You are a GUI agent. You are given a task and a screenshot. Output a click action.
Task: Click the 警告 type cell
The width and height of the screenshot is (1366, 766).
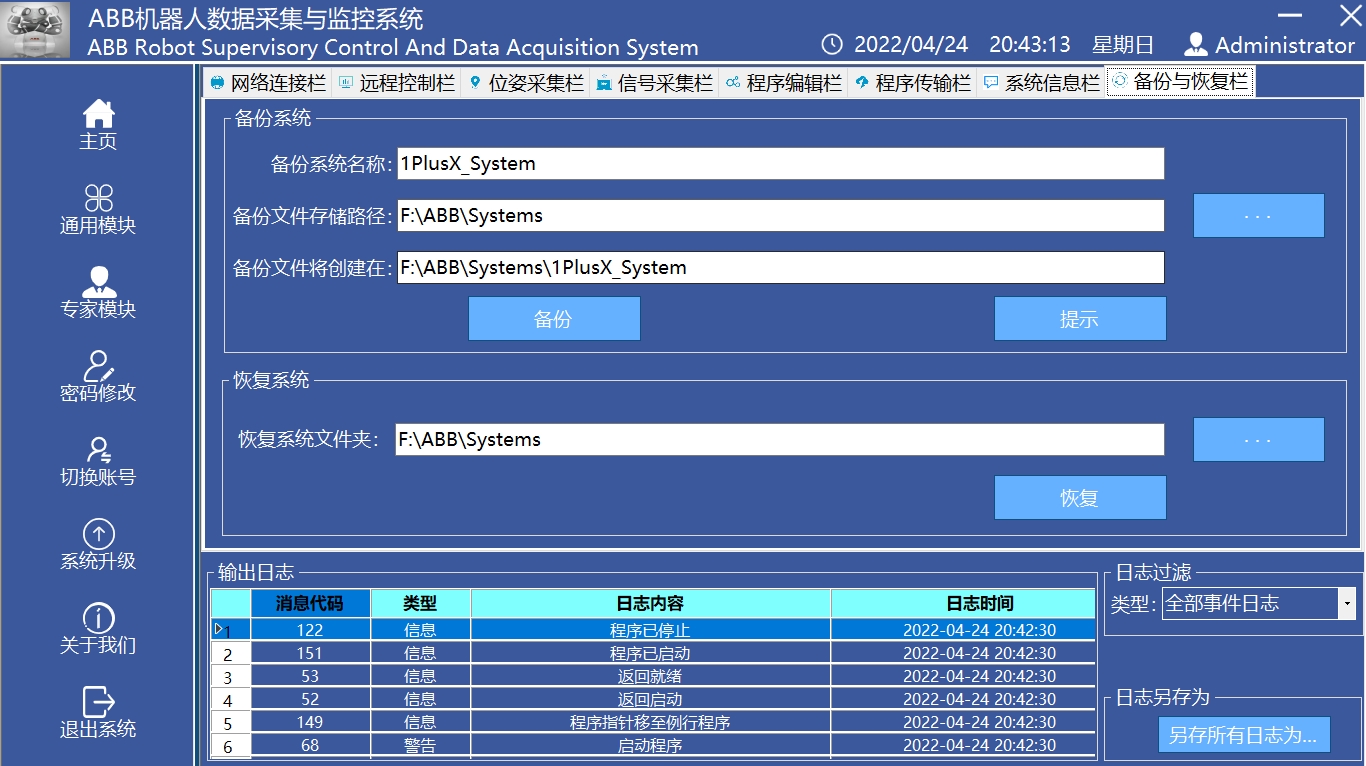420,745
